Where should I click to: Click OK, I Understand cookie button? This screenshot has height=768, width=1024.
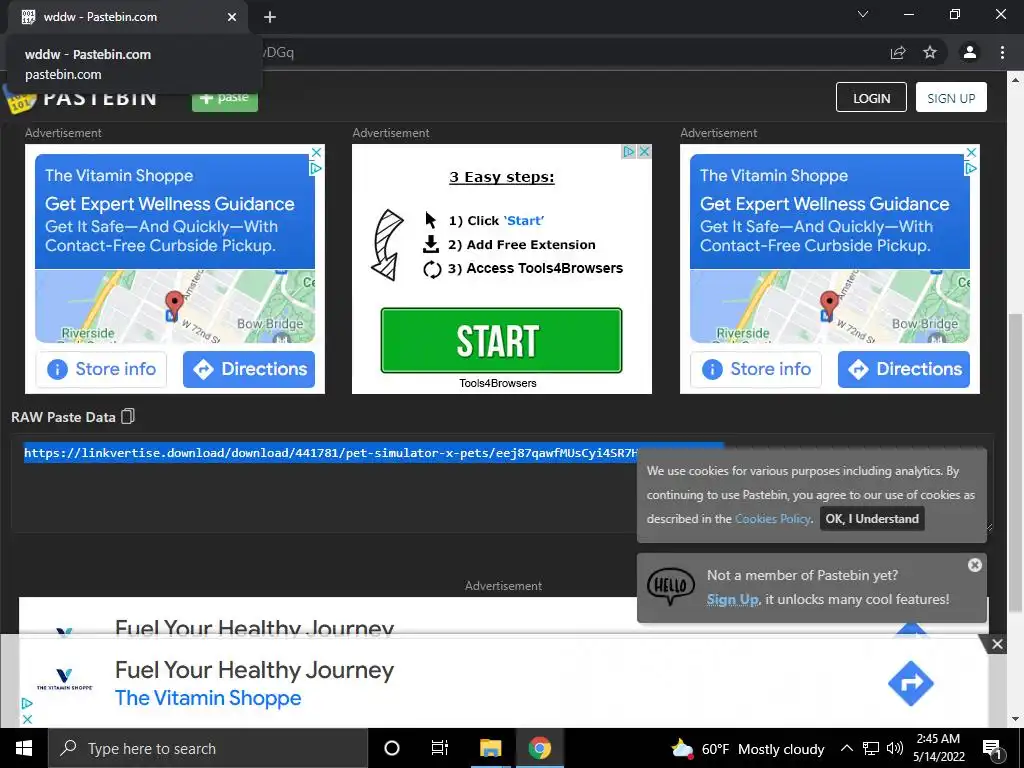[872, 519]
